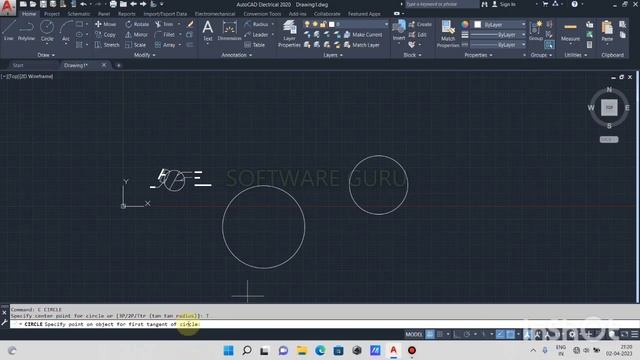Add new drawing tab with plus button
The height and width of the screenshot is (360, 640).
tap(118, 65)
